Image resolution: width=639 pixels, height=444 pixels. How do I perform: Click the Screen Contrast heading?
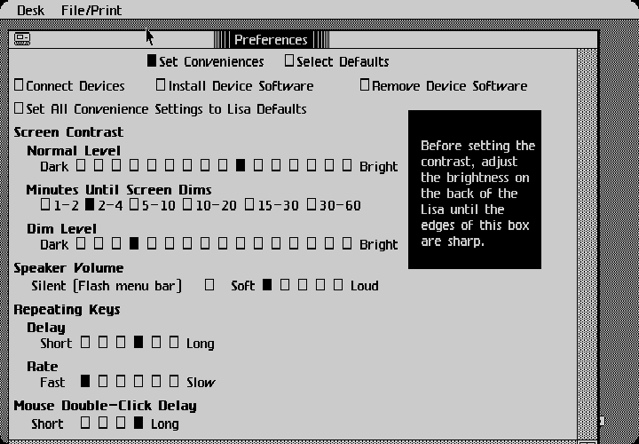[x=68, y=132]
